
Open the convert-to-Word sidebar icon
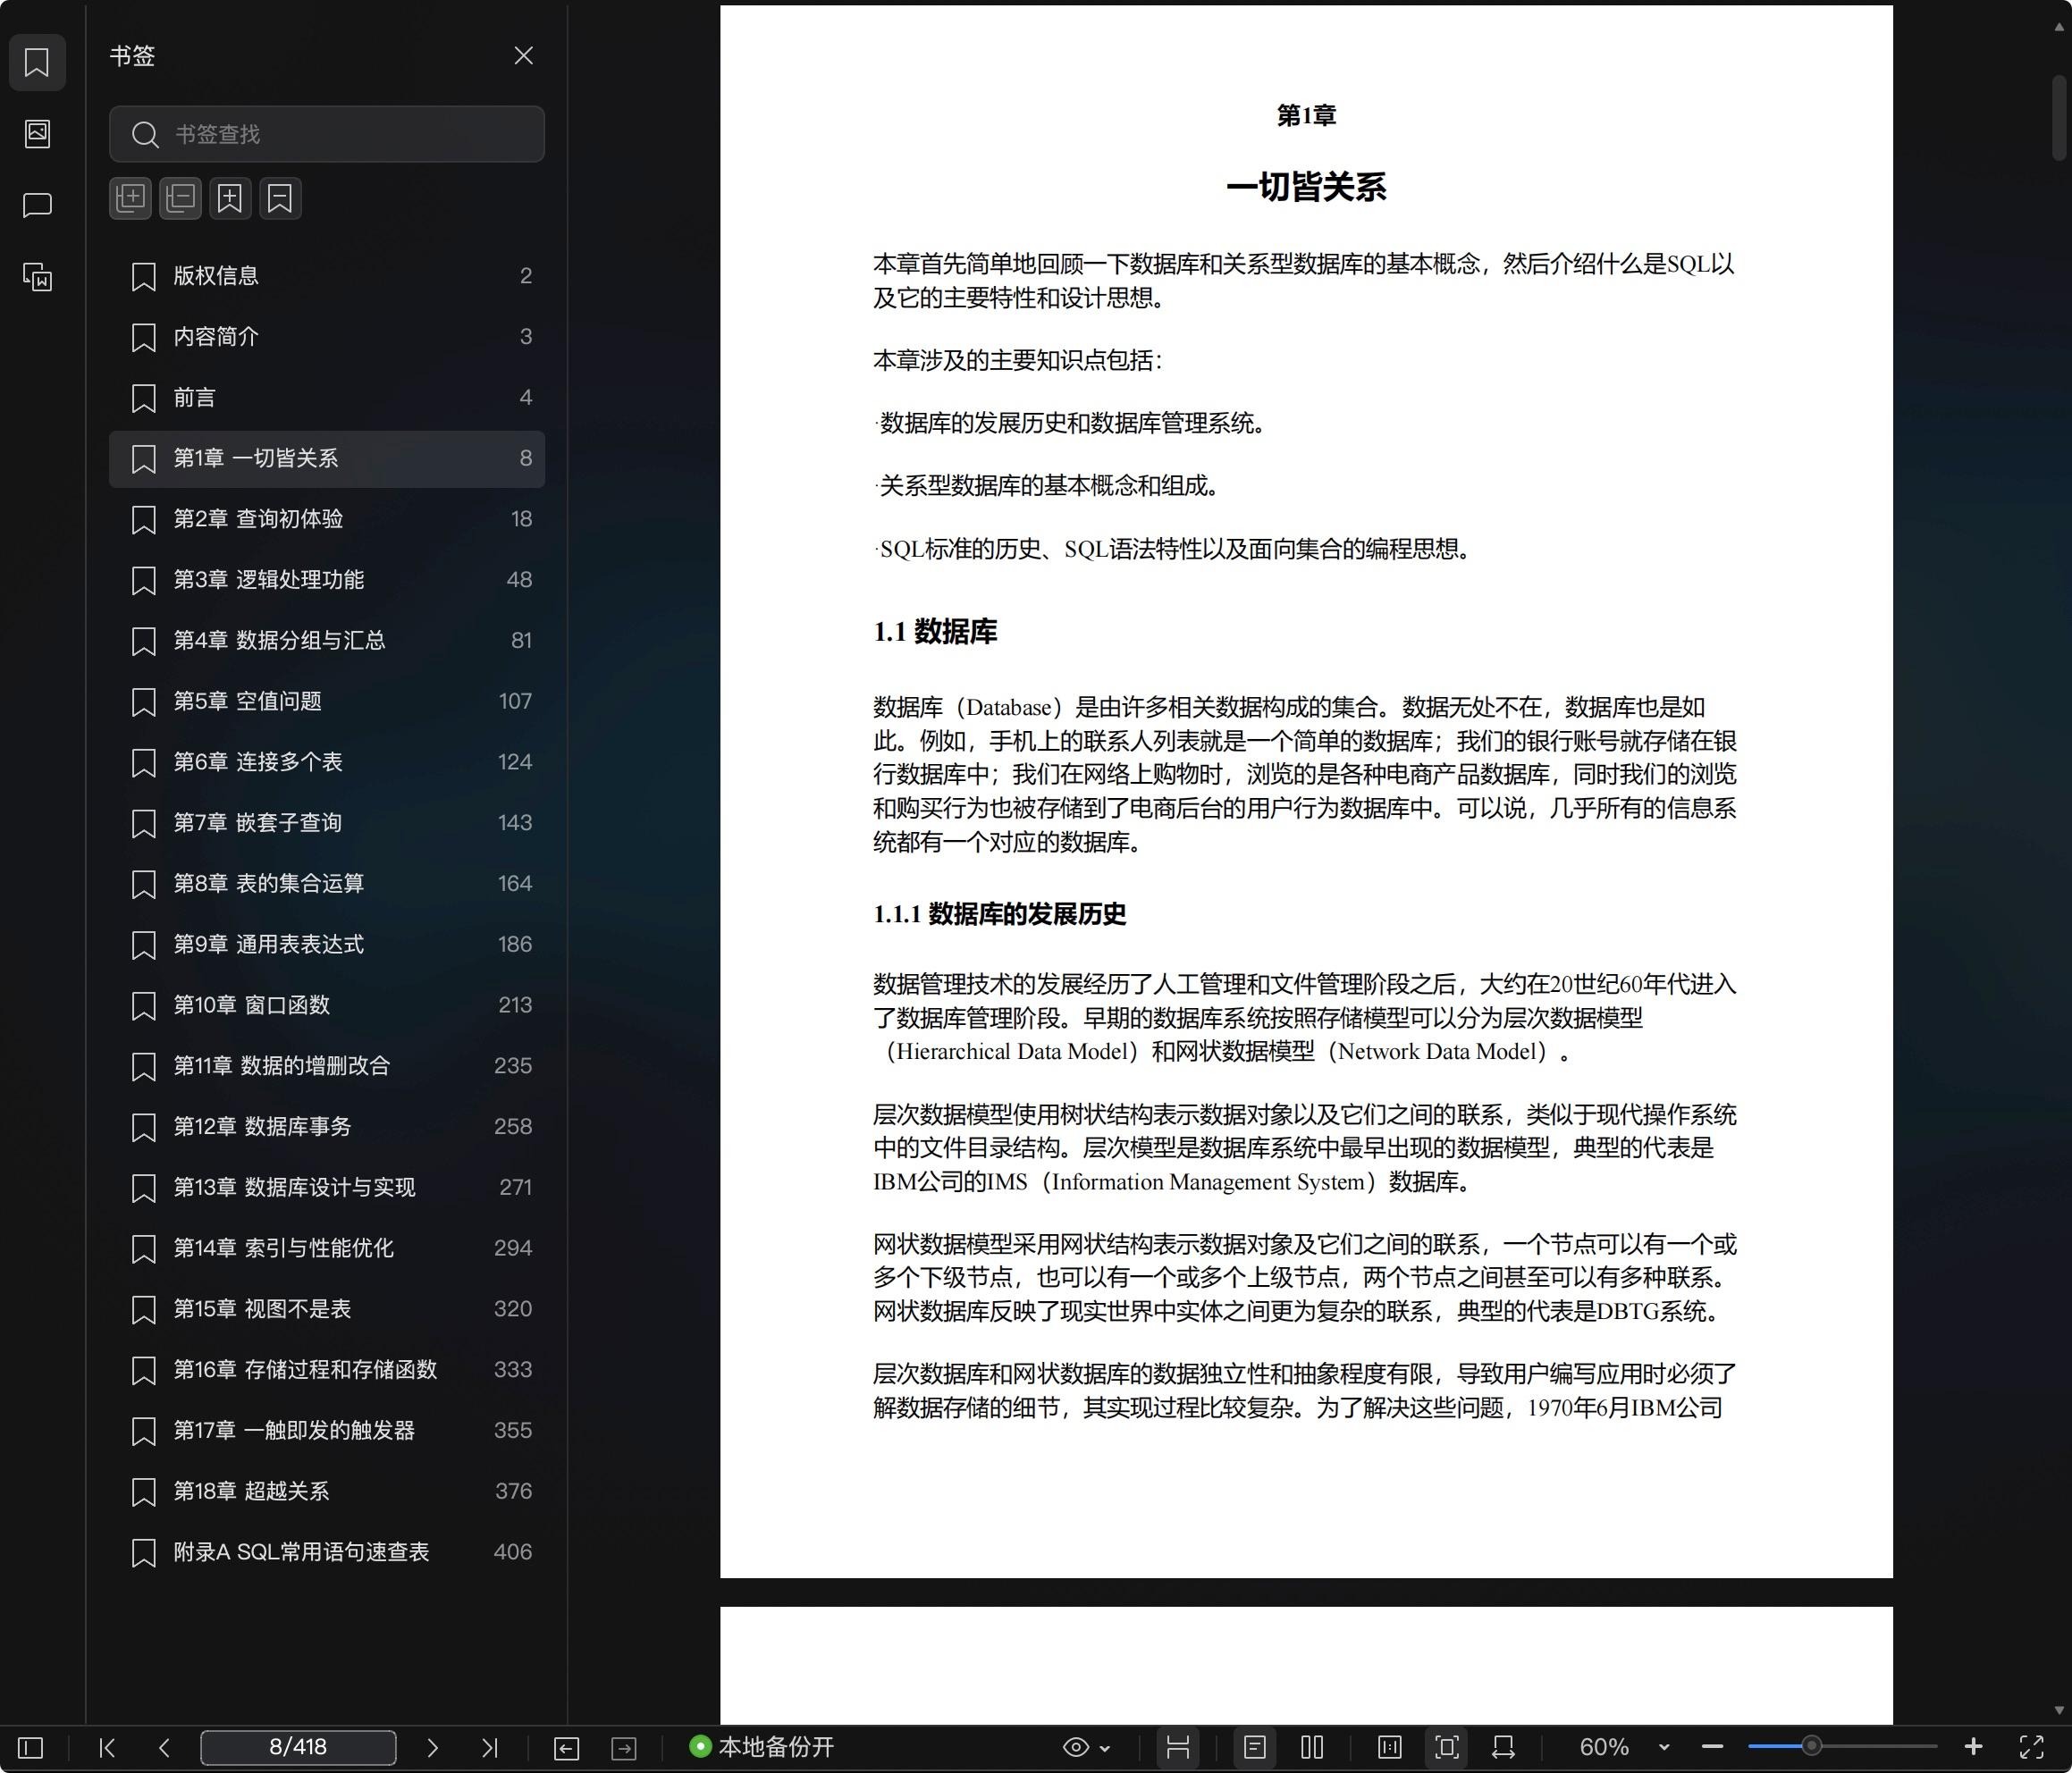(x=37, y=276)
